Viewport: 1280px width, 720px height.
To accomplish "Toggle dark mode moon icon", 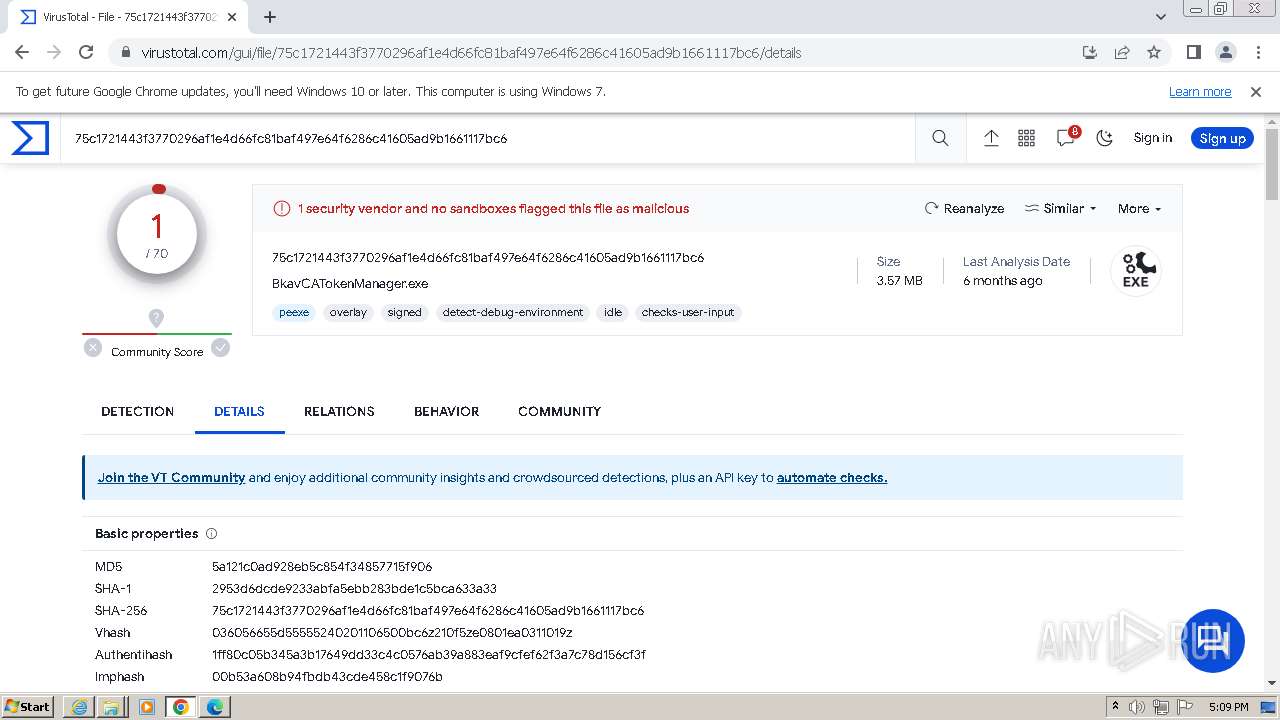I will click(1104, 138).
